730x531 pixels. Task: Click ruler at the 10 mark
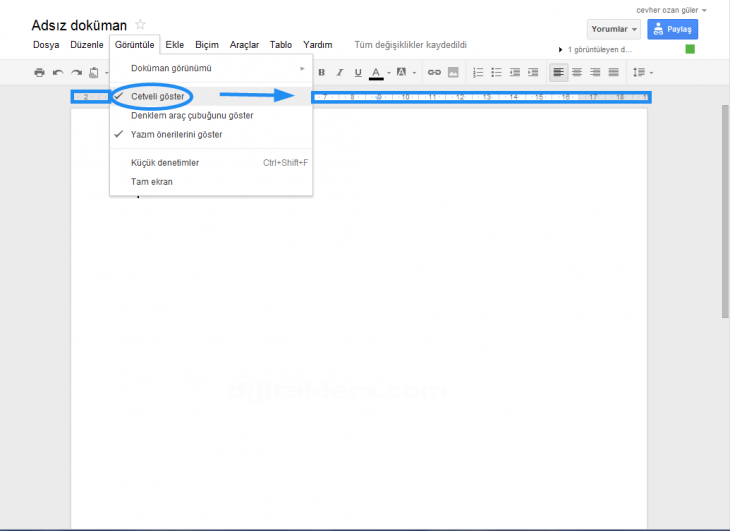pyautogui.click(x=406, y=97)
